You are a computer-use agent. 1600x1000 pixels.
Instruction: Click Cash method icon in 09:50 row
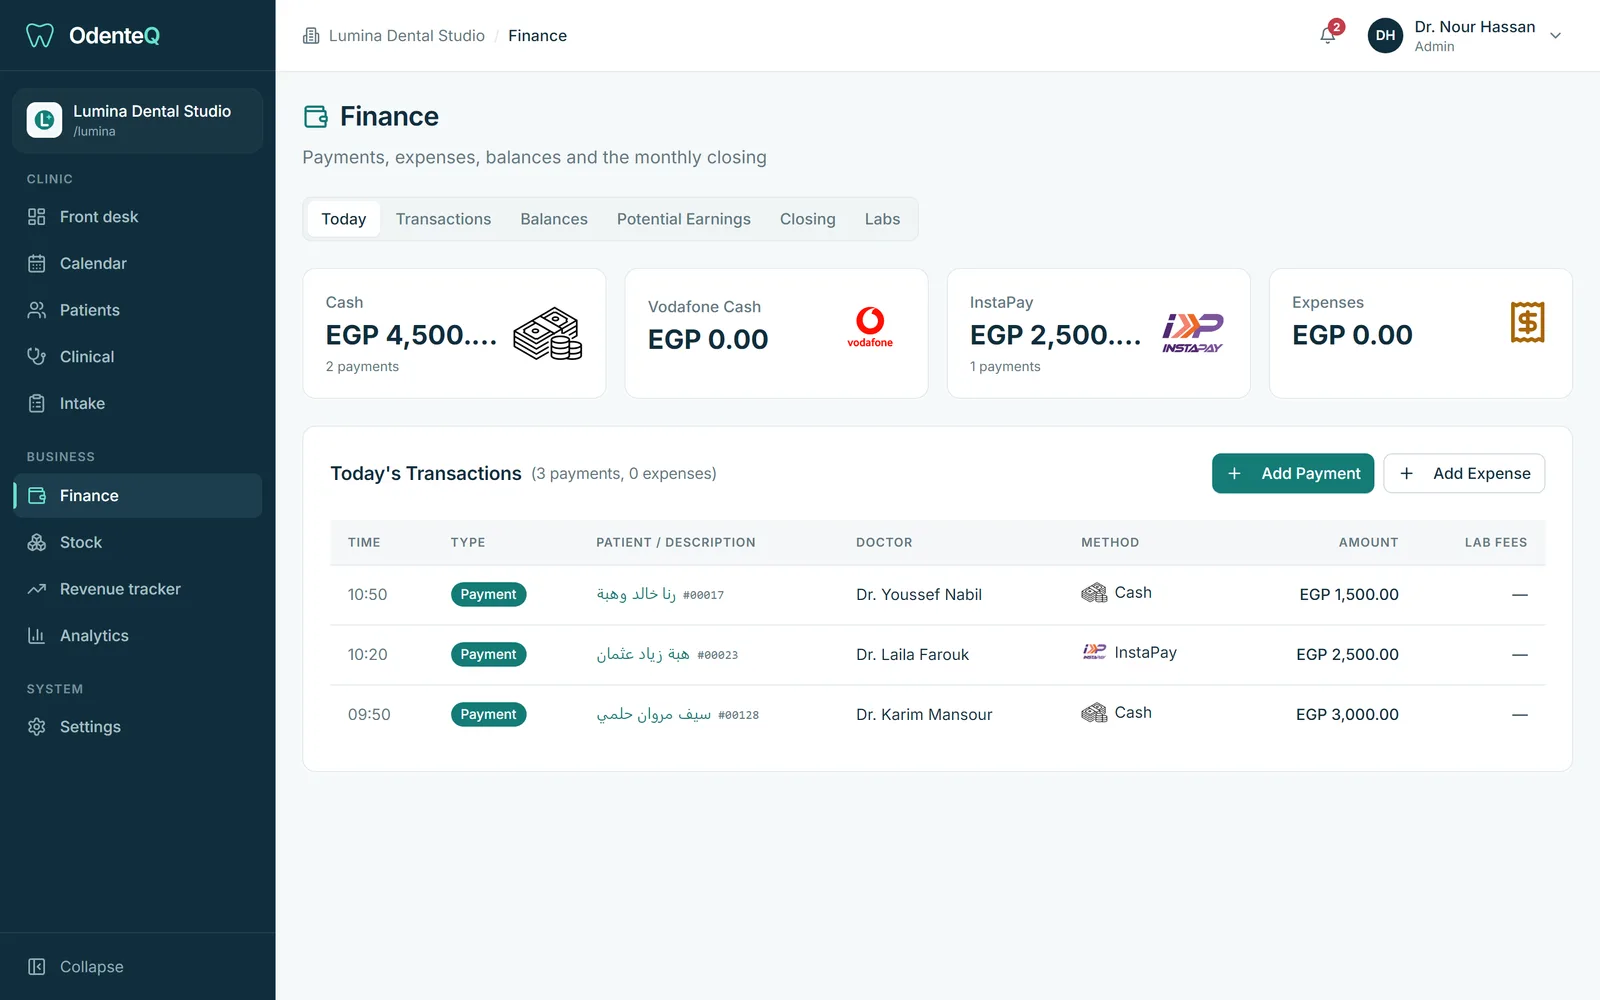tap(1094, 713)
